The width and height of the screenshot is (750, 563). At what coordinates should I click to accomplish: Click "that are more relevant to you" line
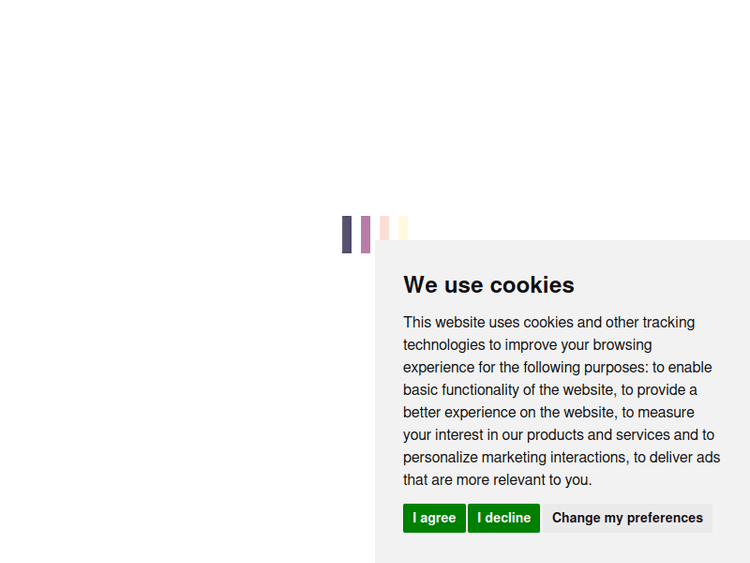point(497,480)
